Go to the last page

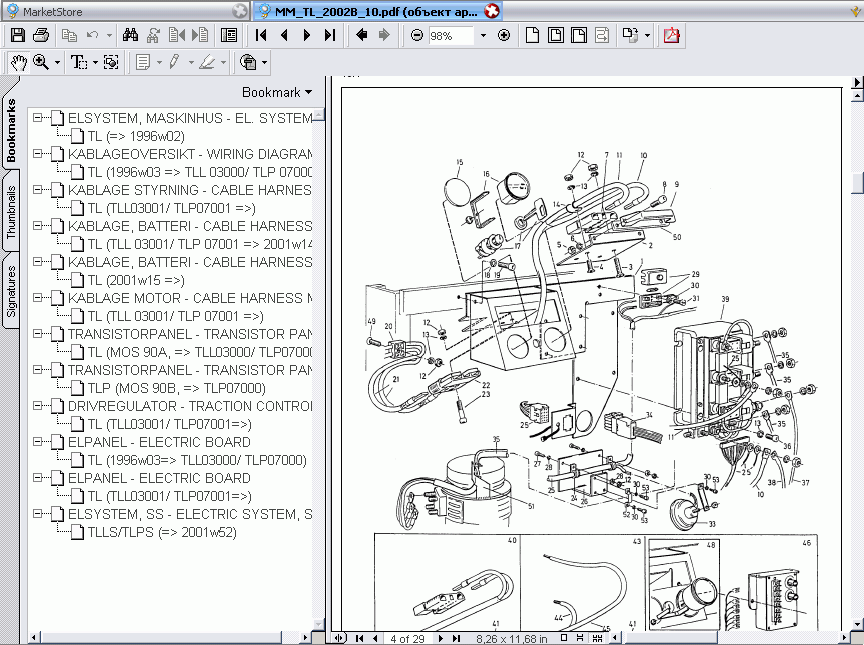[x=330, y=34]
